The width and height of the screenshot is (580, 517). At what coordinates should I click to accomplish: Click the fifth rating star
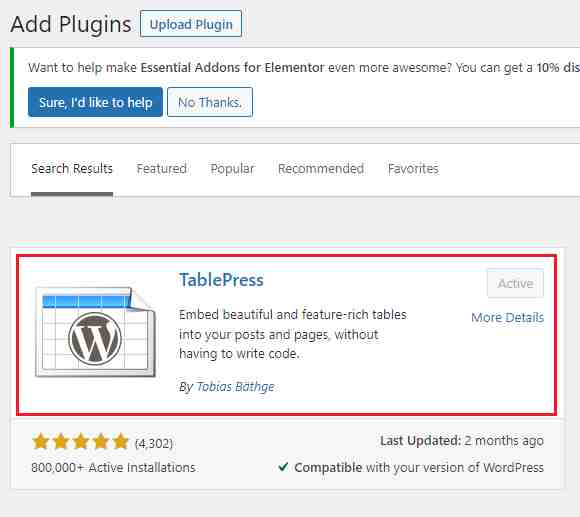[x=121, y=442]
